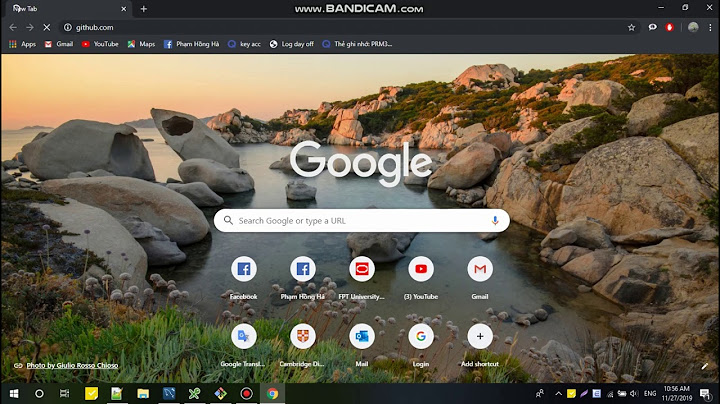Switch input language via ENG indicator
This screenshot has width=720, height=404.
[x=650, y=393]
